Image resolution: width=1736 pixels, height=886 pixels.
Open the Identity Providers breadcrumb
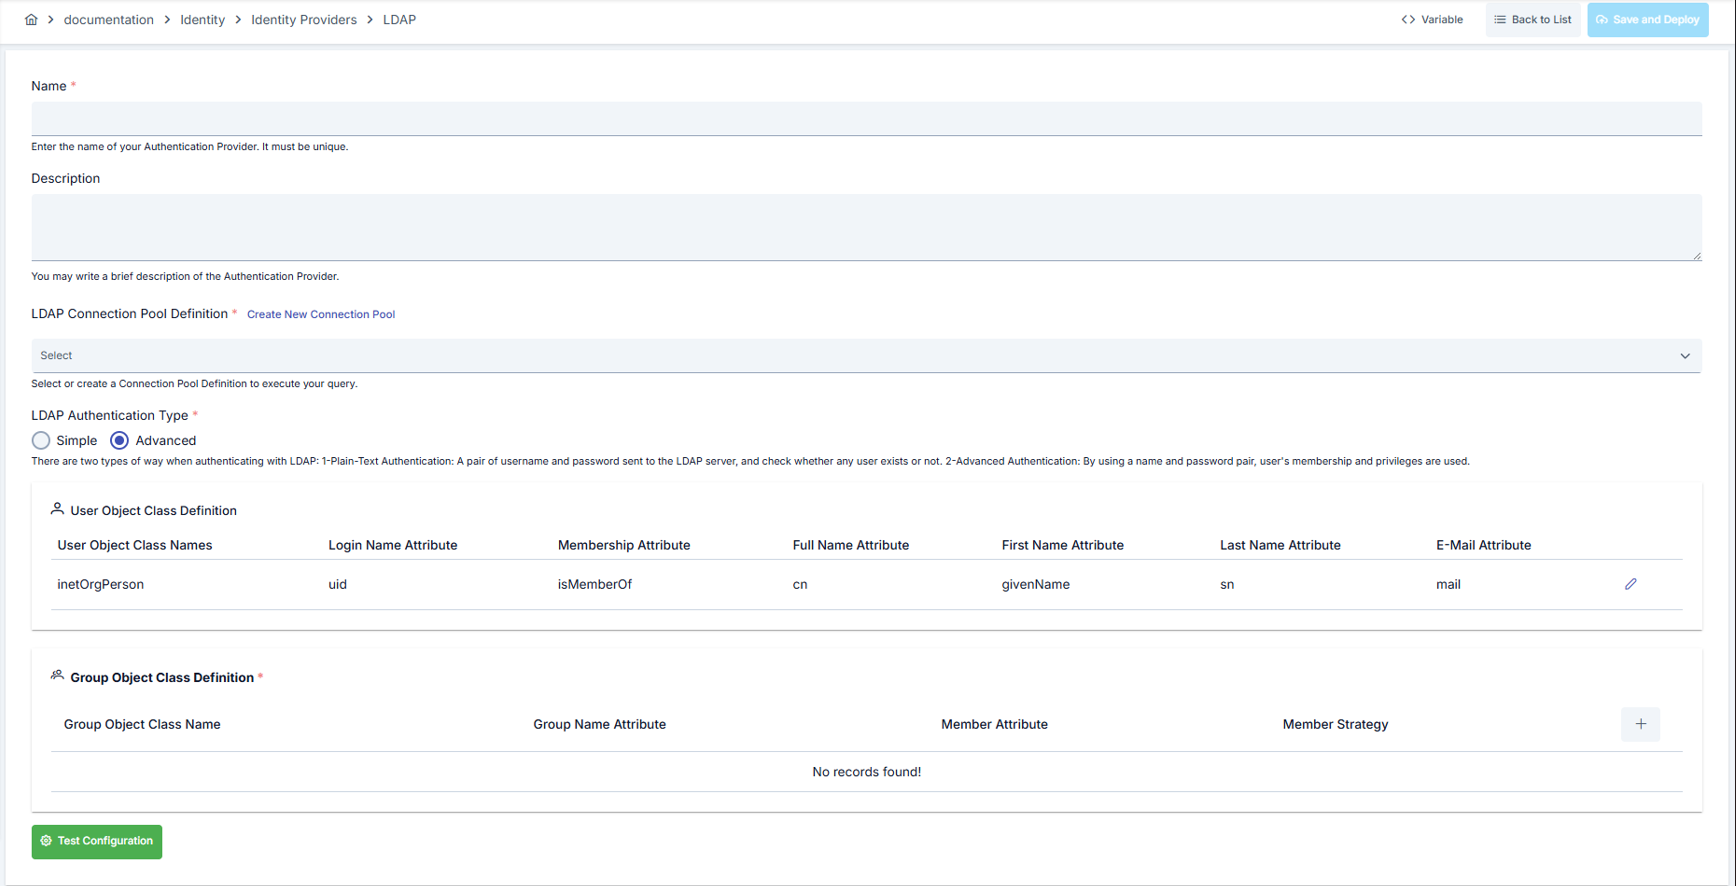click(x=304, y=19)
